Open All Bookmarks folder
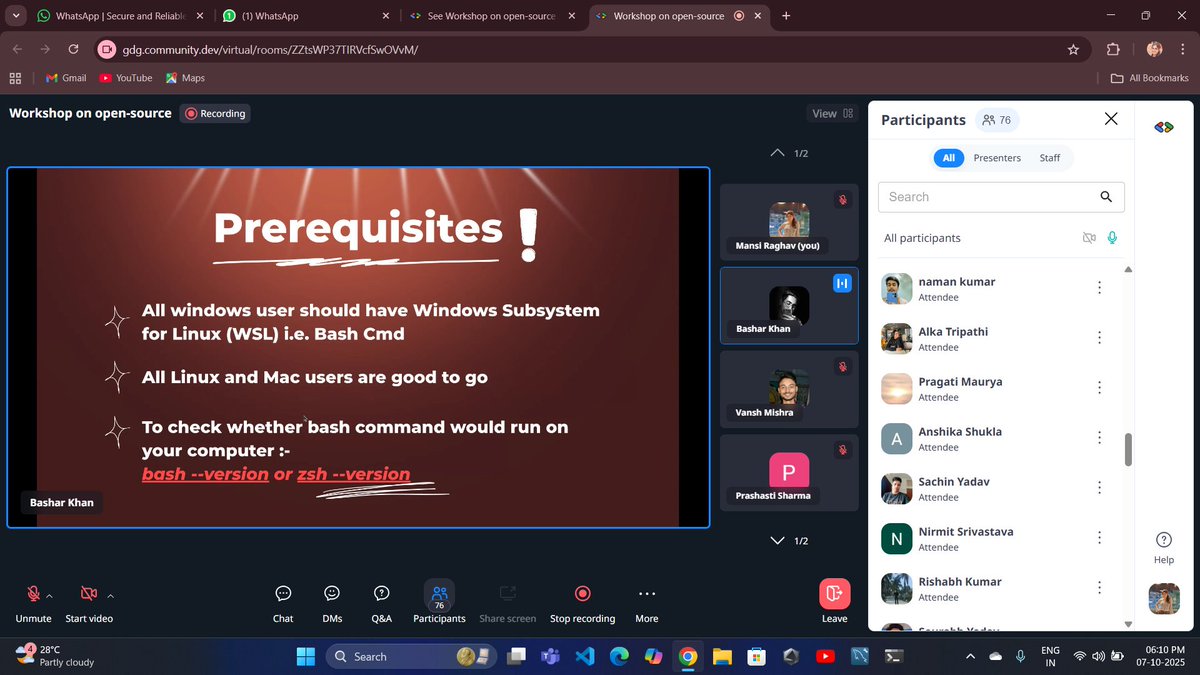Screen dimensions: 1200x675 1149,78
